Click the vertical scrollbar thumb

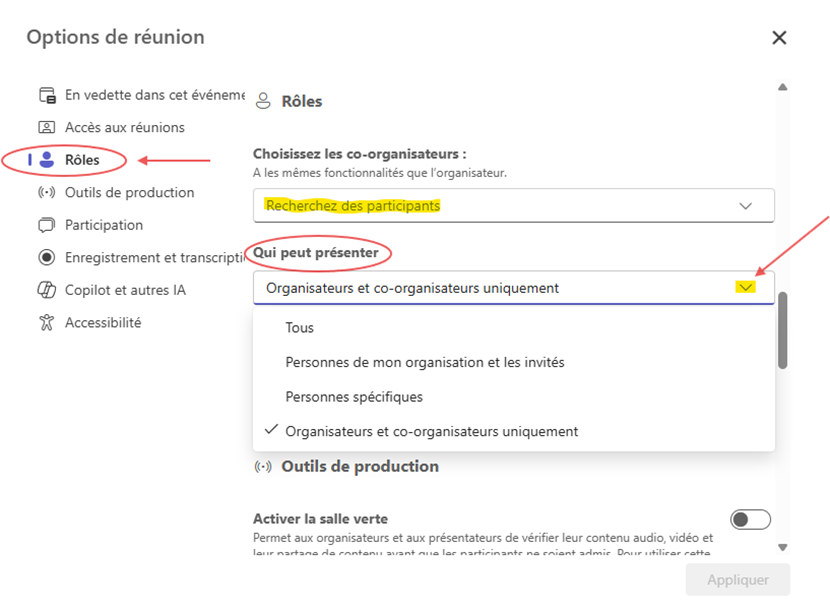[783, 330]
